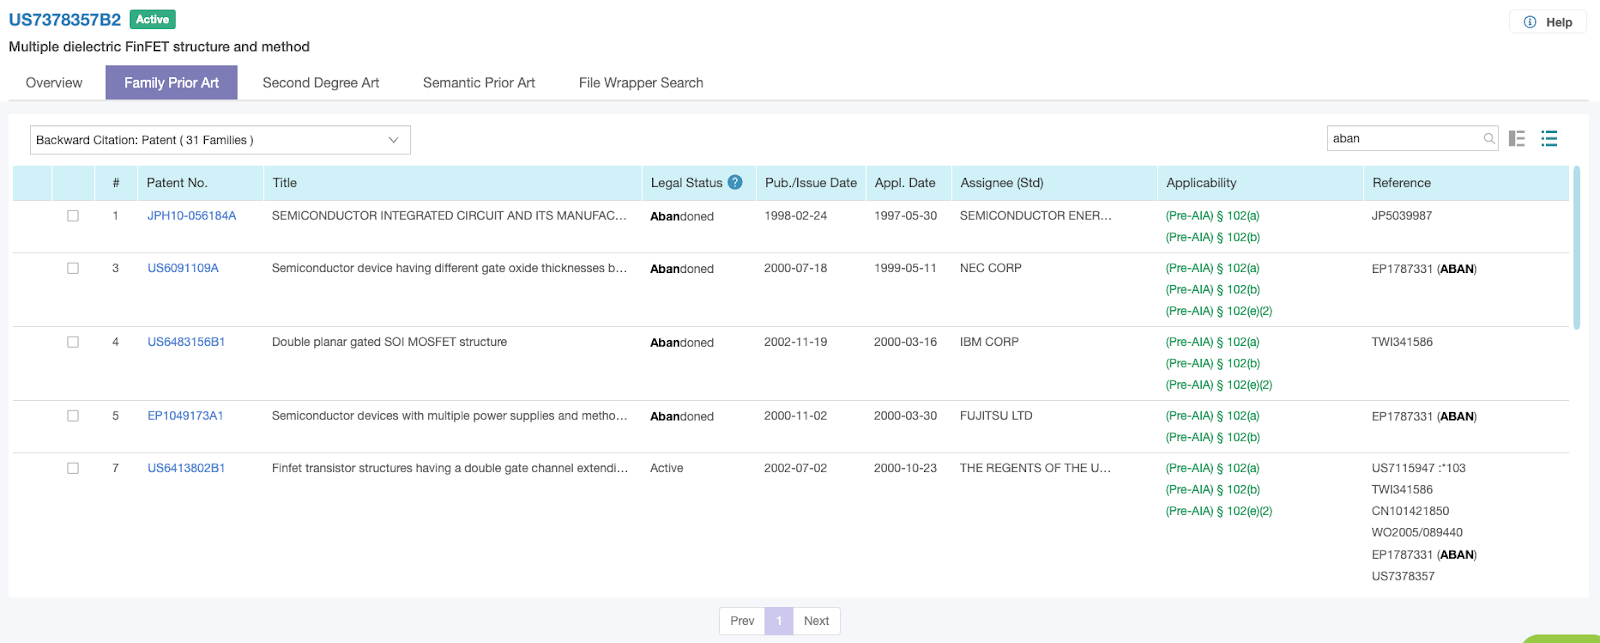Screen dimensions: 1600x643
Task: Click the table's vertical scrollbar
Action: (x=1577, y=248)
